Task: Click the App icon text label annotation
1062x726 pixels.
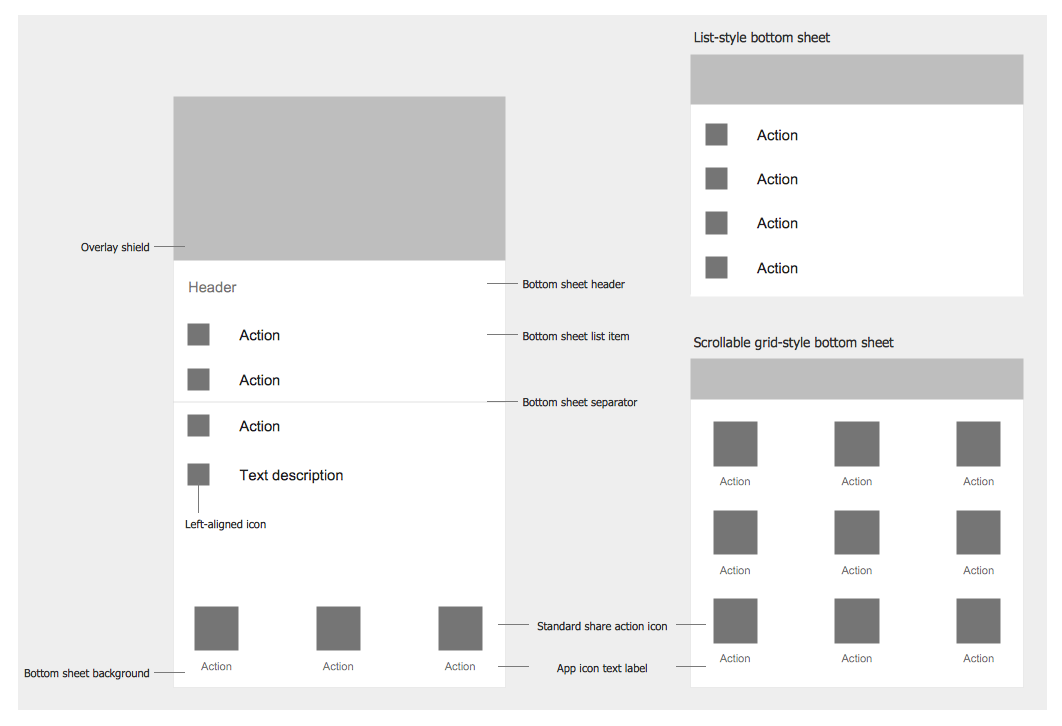Action: [x=602, y=668]
